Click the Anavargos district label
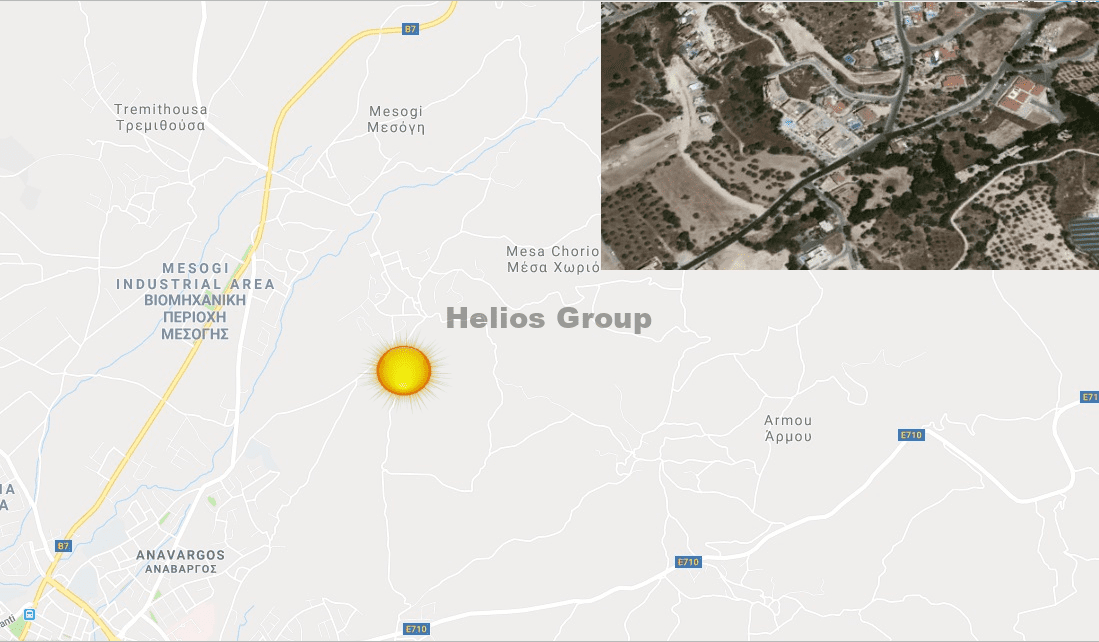 pos(180,561)
